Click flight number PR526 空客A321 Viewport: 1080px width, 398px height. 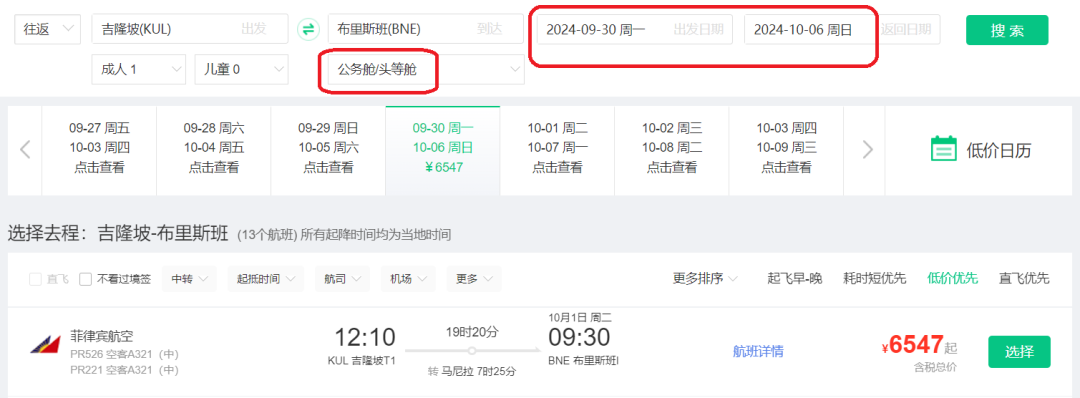tap(125, 355)
